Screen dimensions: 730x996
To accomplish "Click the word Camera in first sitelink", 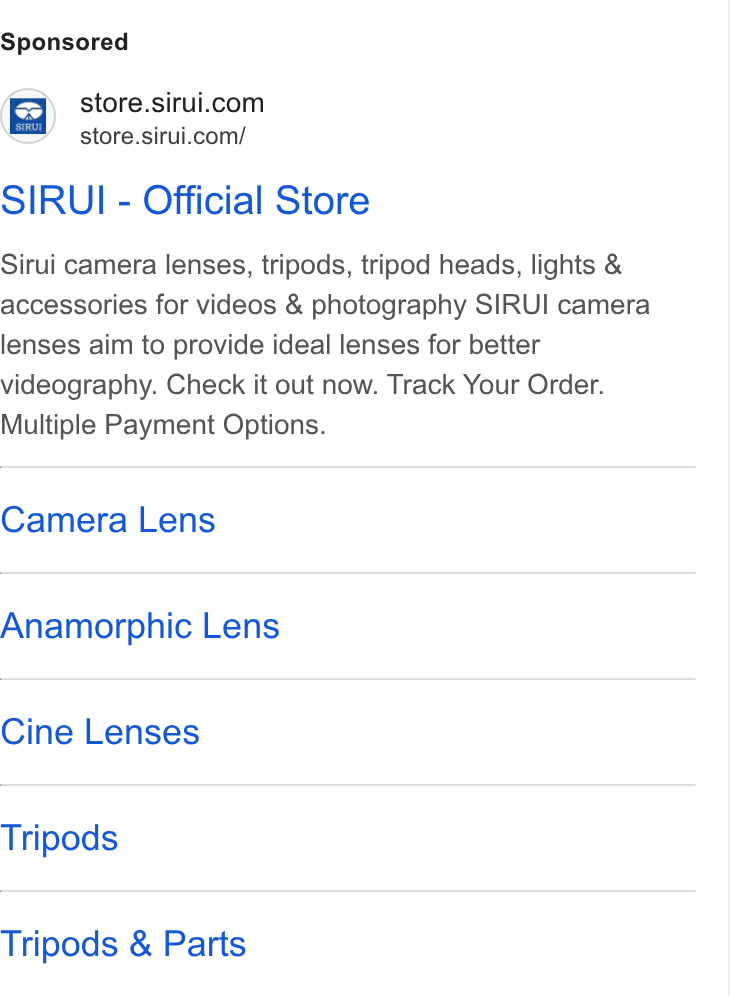I will point(64,520).
